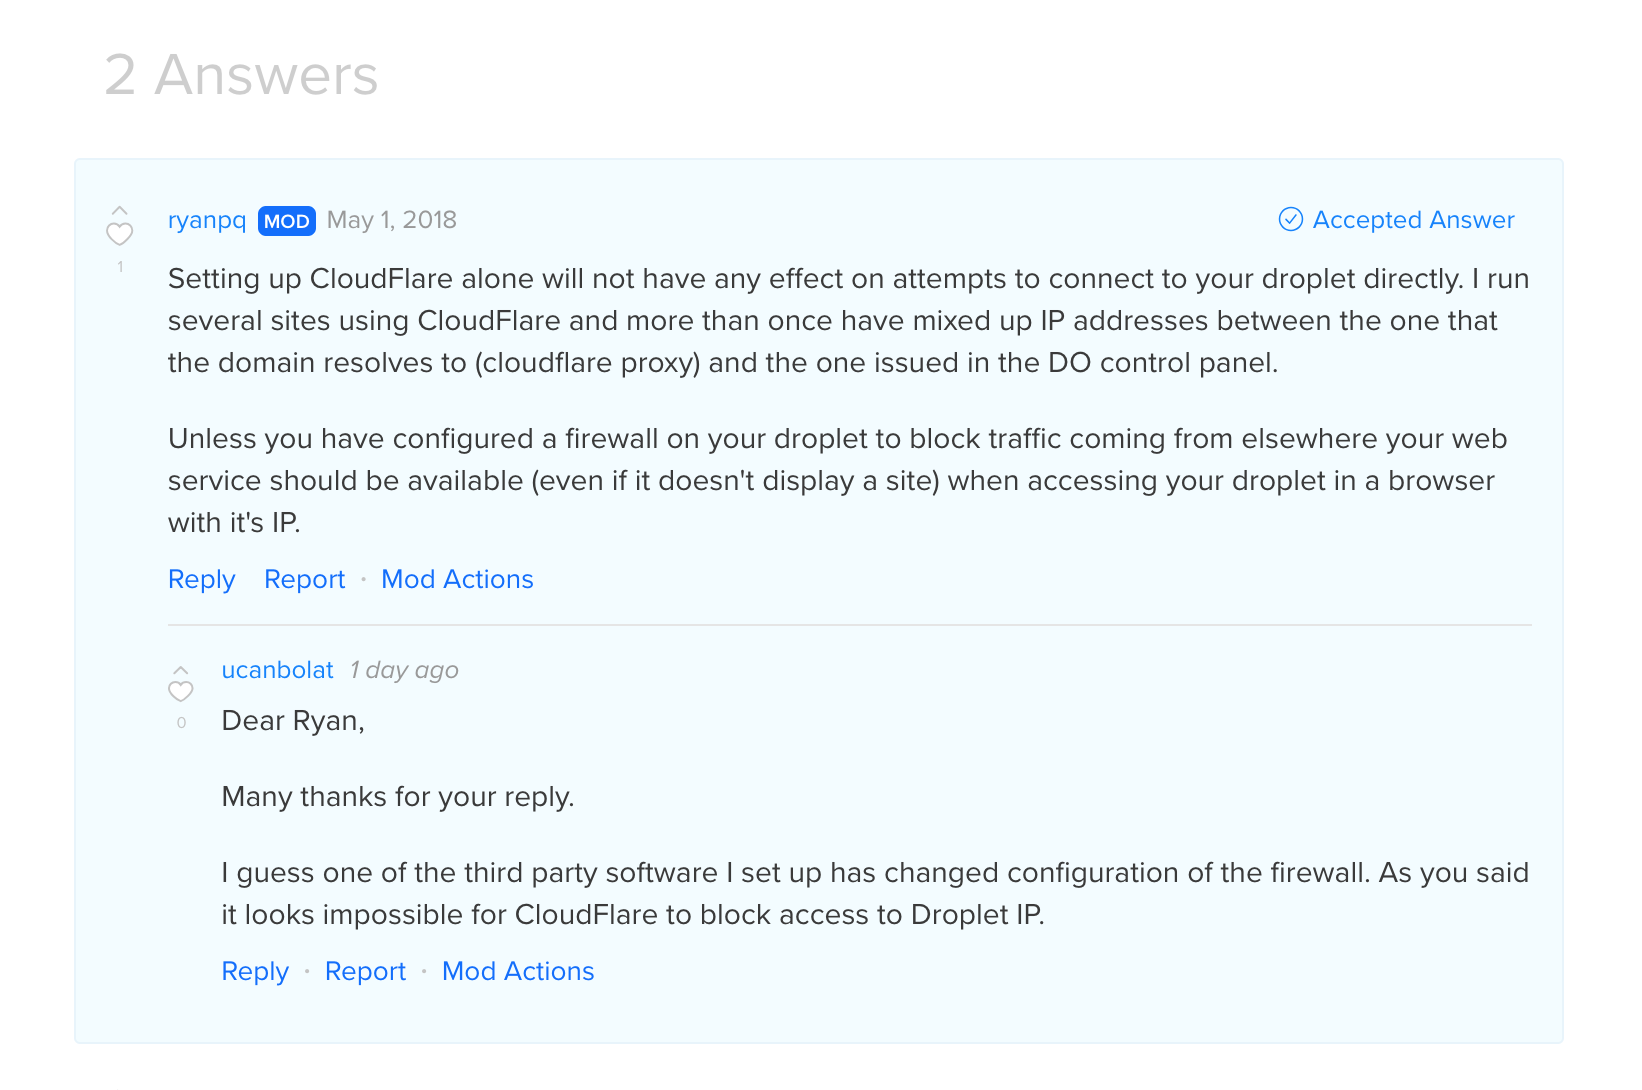Reply to ryanpq's accepted answer
The height and width of the screenshot is (1090, 1642).
[202, 580]
